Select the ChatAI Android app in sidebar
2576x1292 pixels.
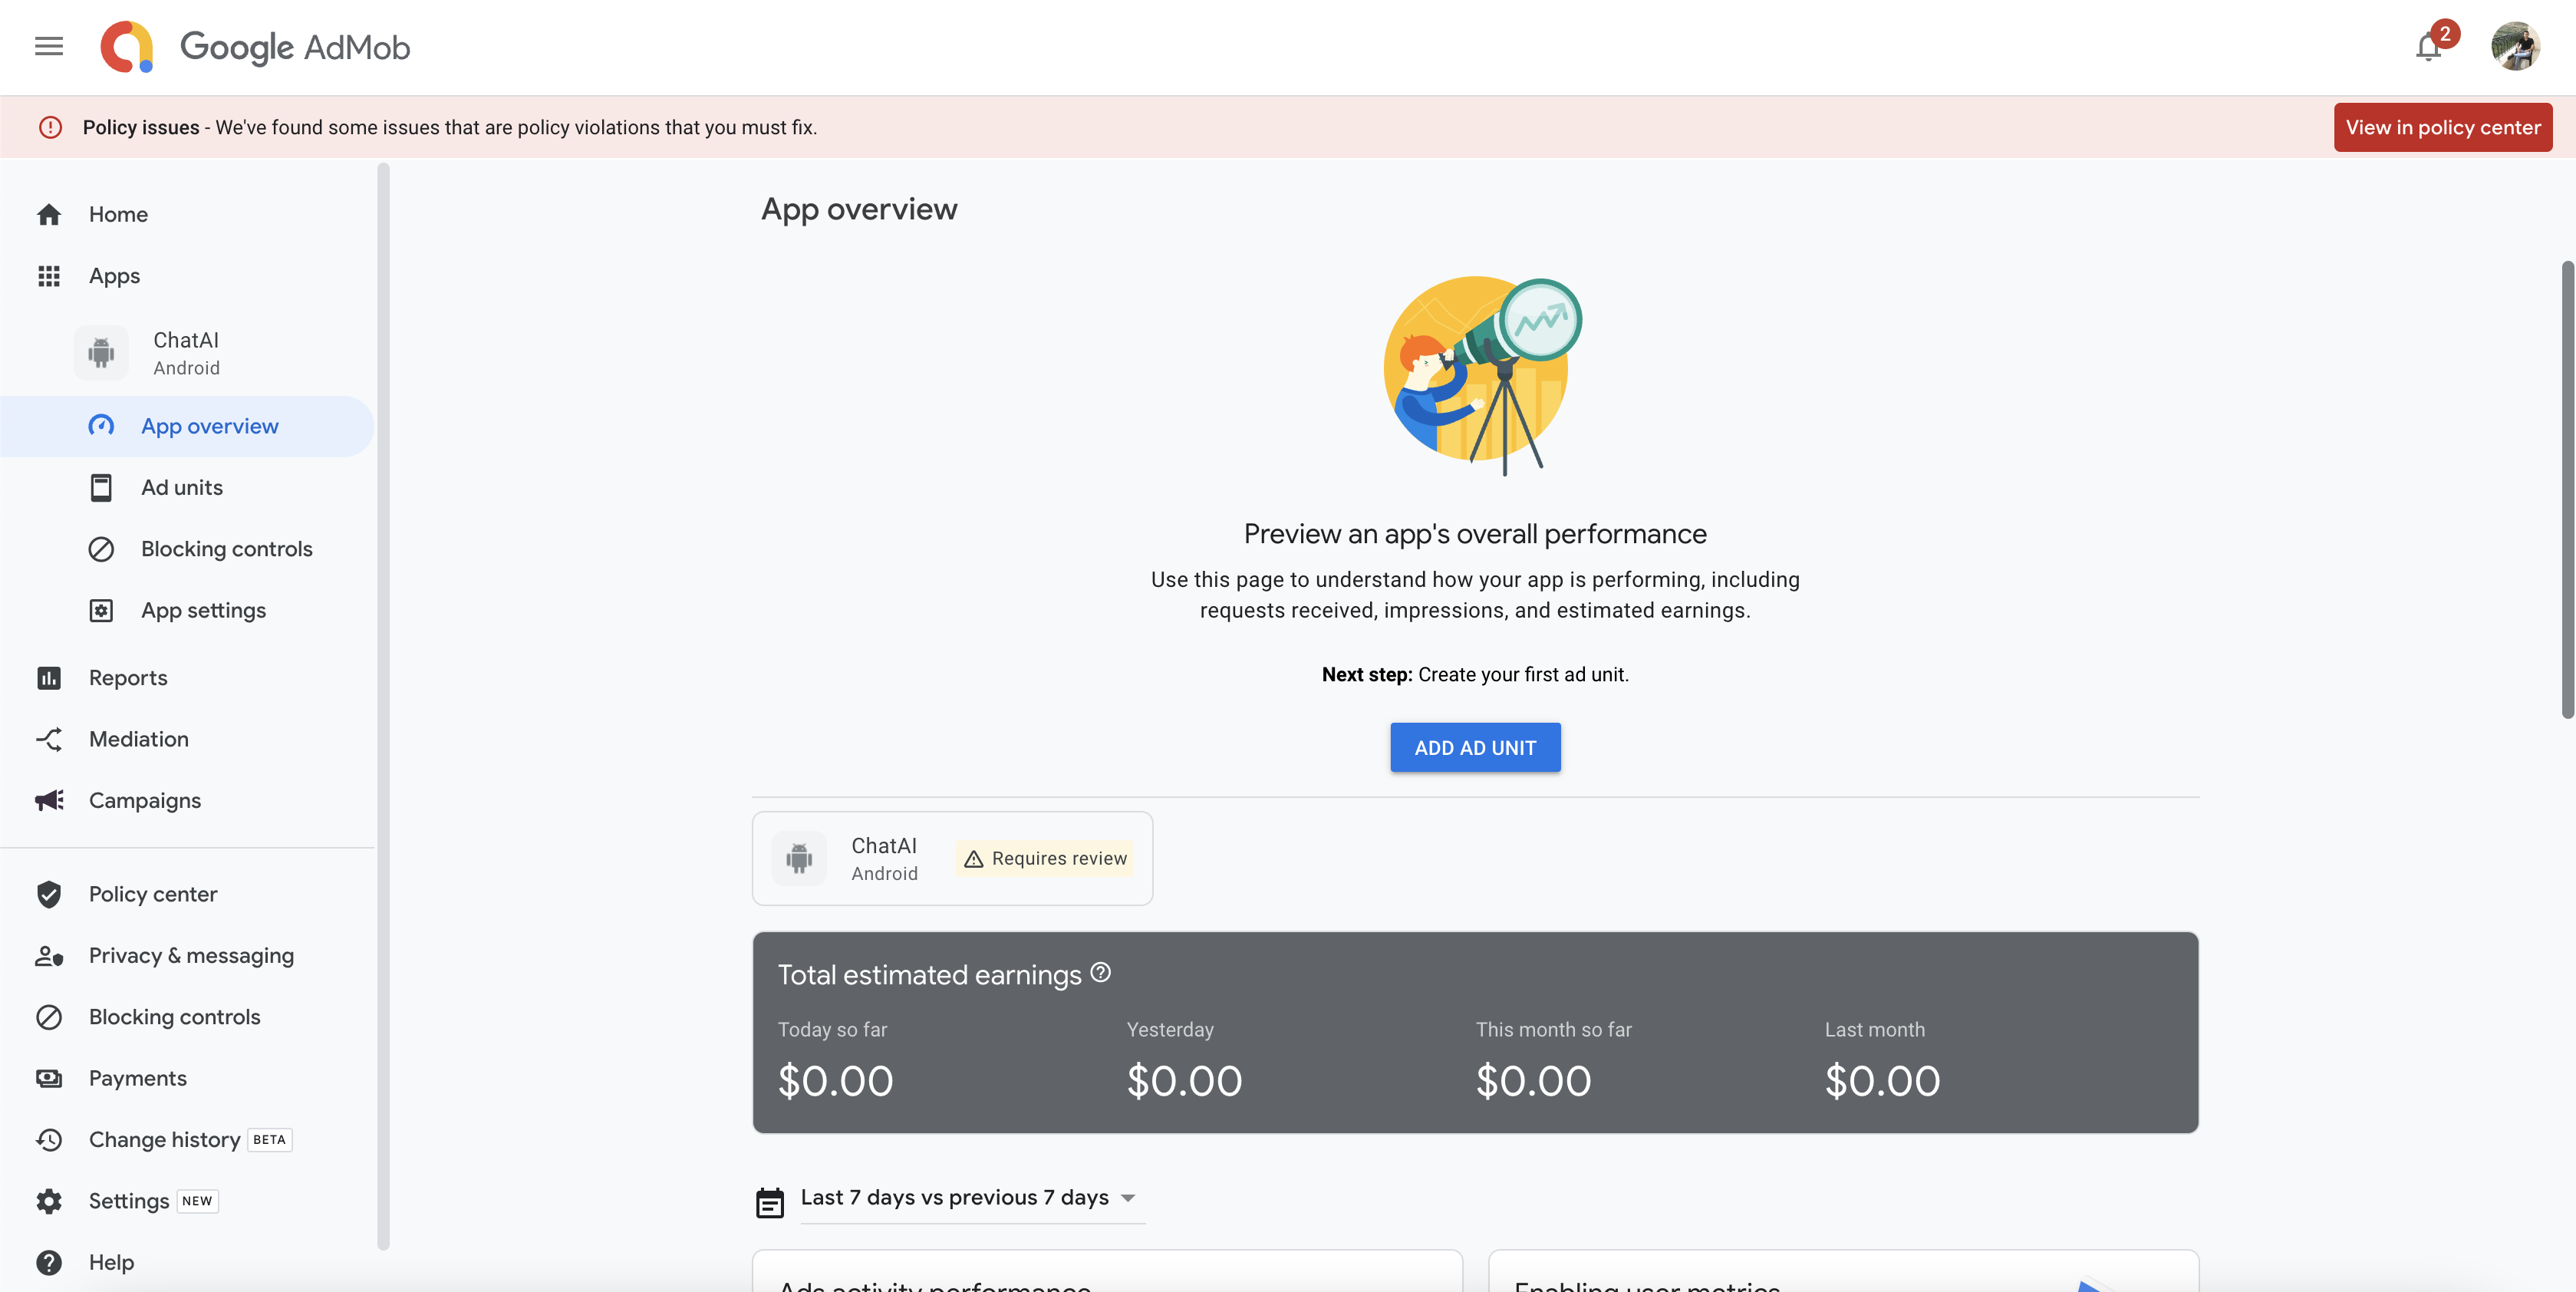pyautogui.click(x=186, y=353)
